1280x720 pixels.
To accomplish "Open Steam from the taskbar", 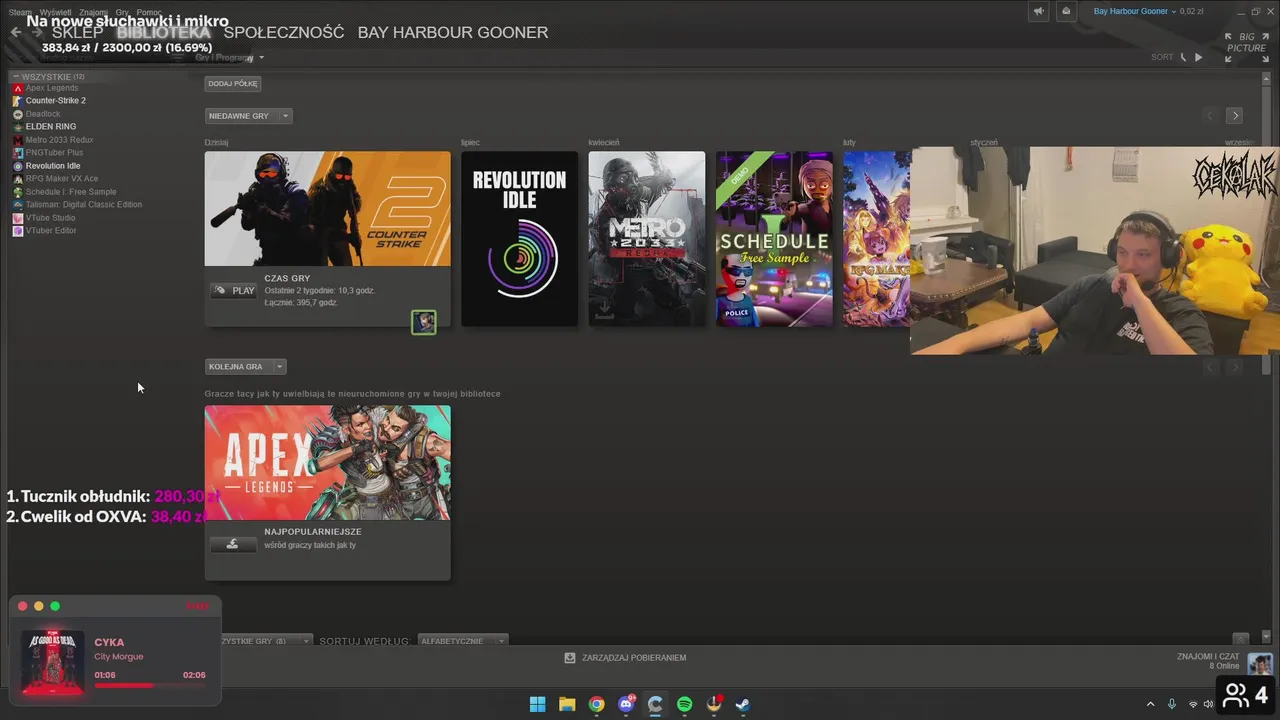I will click(x=743, y=704).
